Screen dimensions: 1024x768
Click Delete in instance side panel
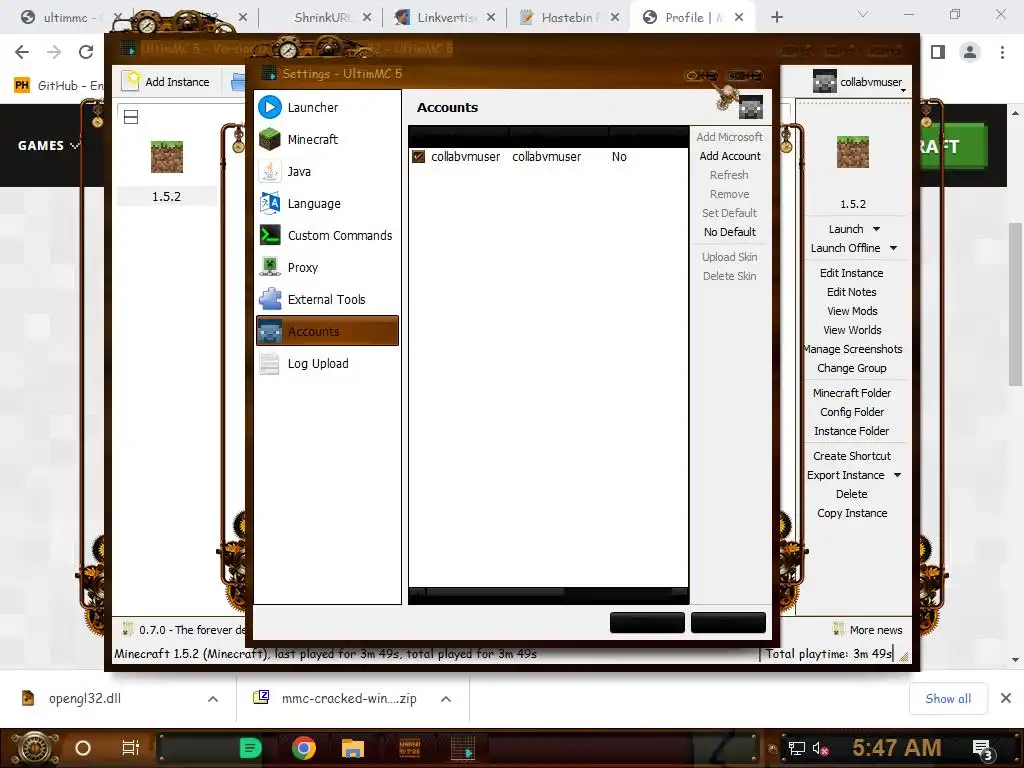click(x=852, y=494)
